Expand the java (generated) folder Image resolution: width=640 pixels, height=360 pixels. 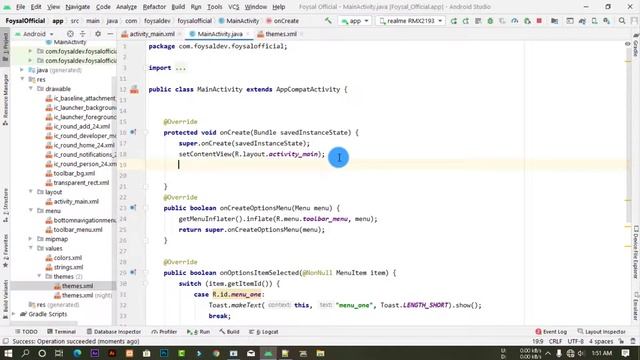tap(22, 70)
